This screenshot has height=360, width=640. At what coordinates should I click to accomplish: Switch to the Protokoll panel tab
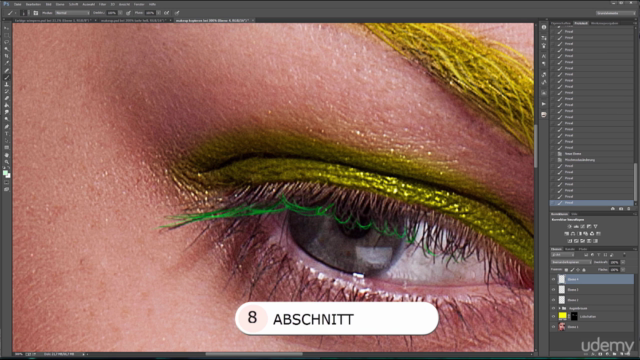[x=581, y=23]
